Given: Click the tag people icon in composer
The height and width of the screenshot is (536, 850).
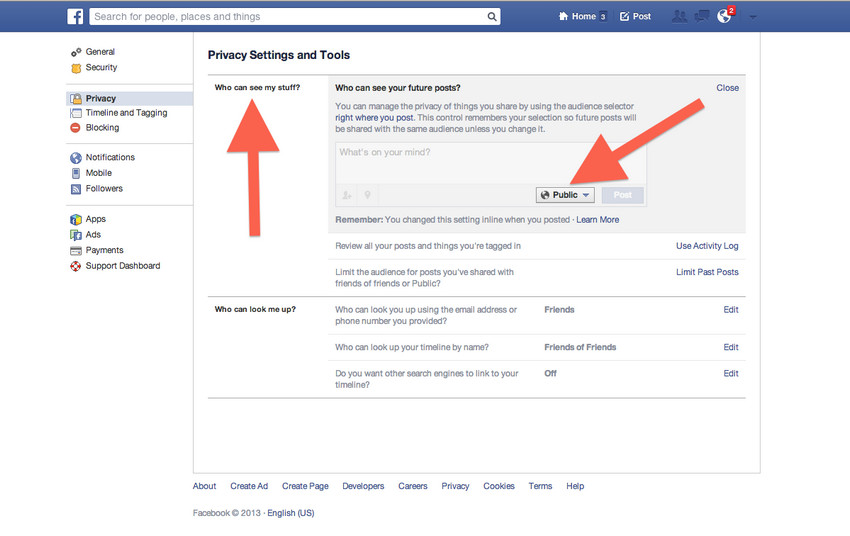Looking at the screenshot, I should [347, 195].
